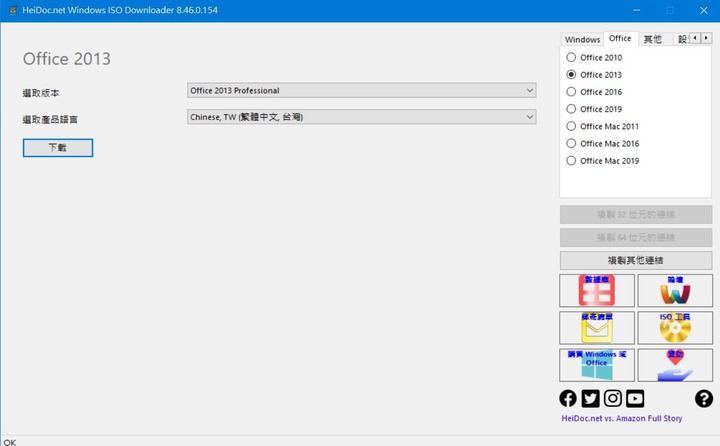Click the copy 64-bit link button
Viewport: 720px width, 446px height.
click(636, 237)
